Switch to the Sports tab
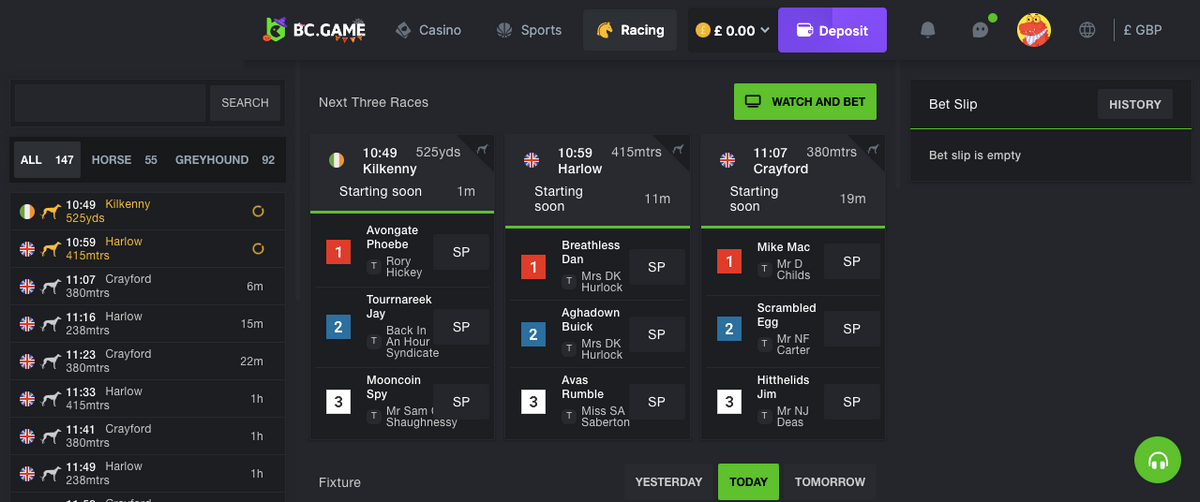 (529, 30)
